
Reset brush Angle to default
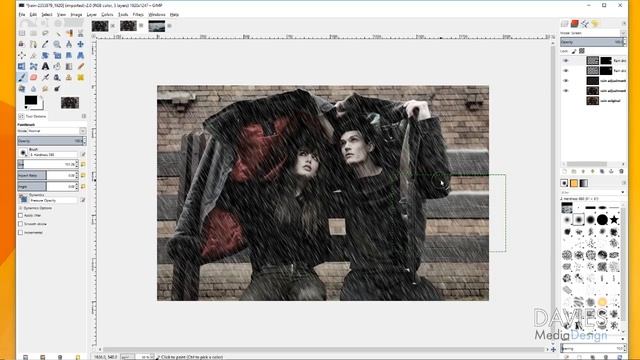83,186
